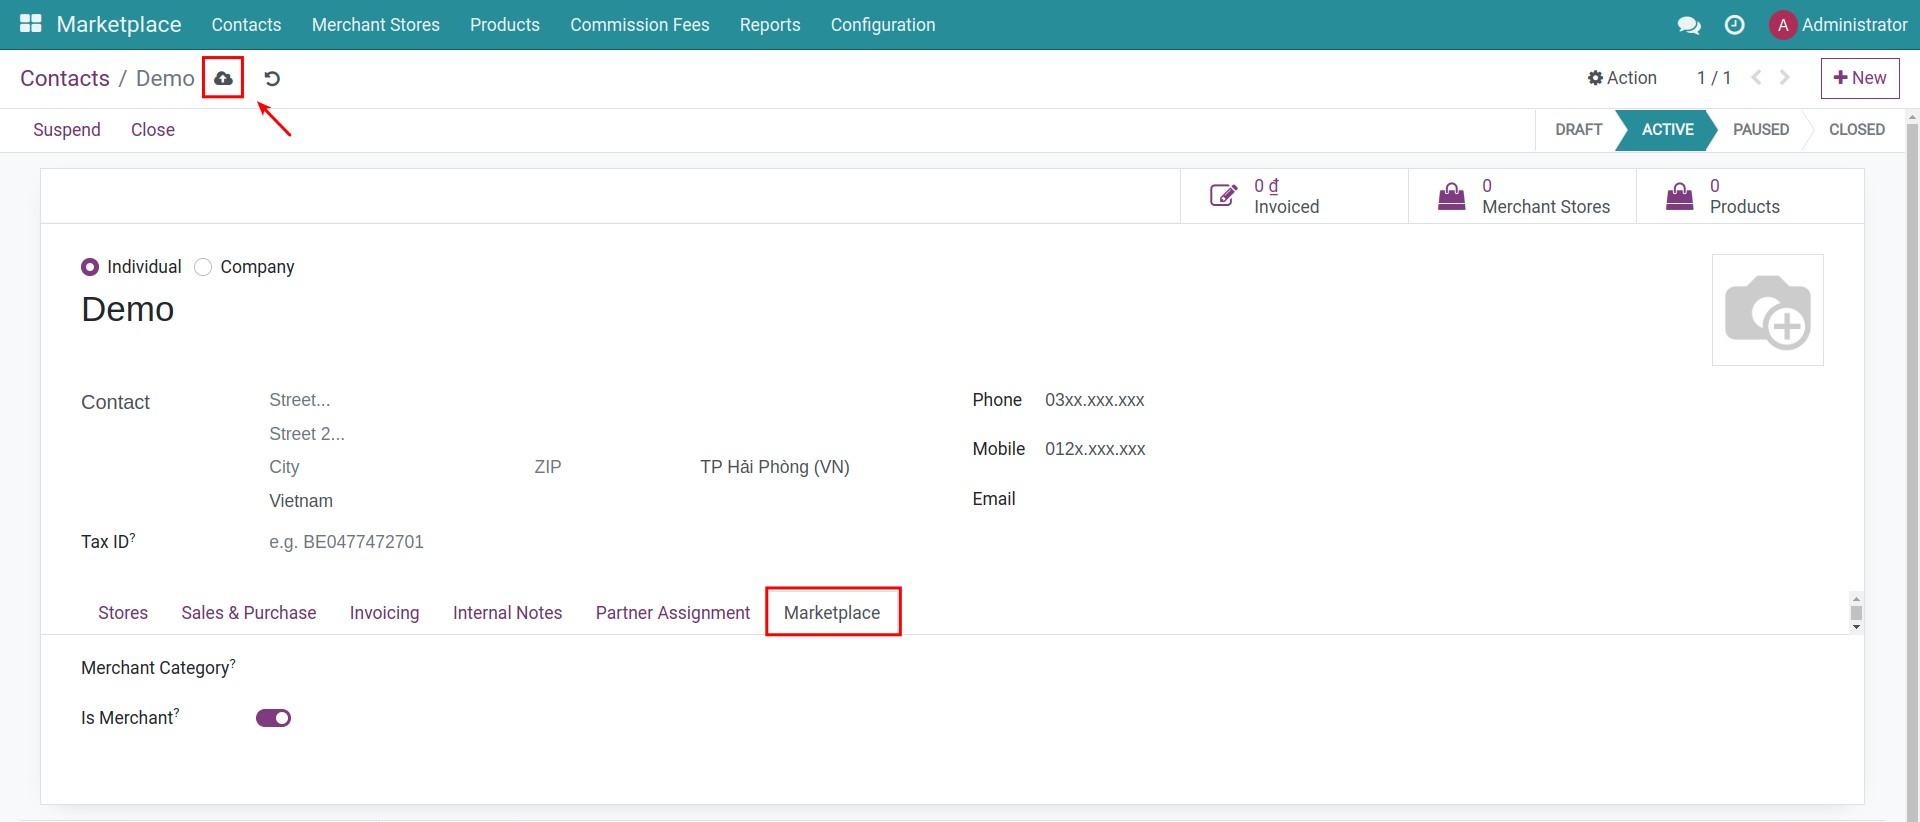Switch to the Marketplace tab
Screen dimensions: 1920x822
tap(832, 613)
